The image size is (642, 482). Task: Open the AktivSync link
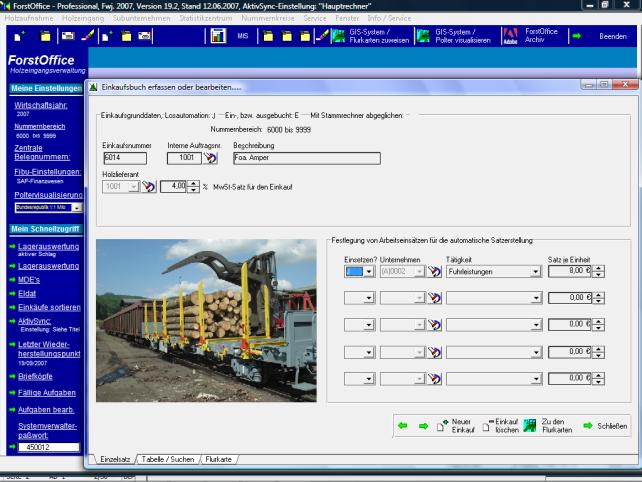[34, 321]
